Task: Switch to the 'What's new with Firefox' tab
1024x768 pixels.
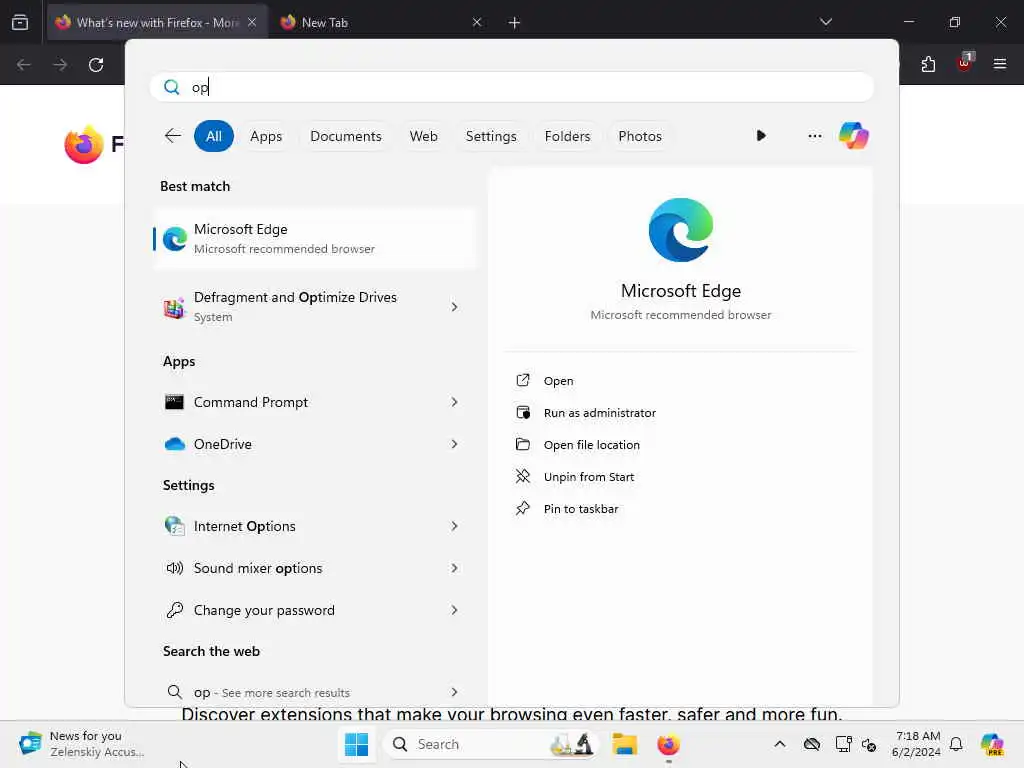Action: tap(157, 23)
